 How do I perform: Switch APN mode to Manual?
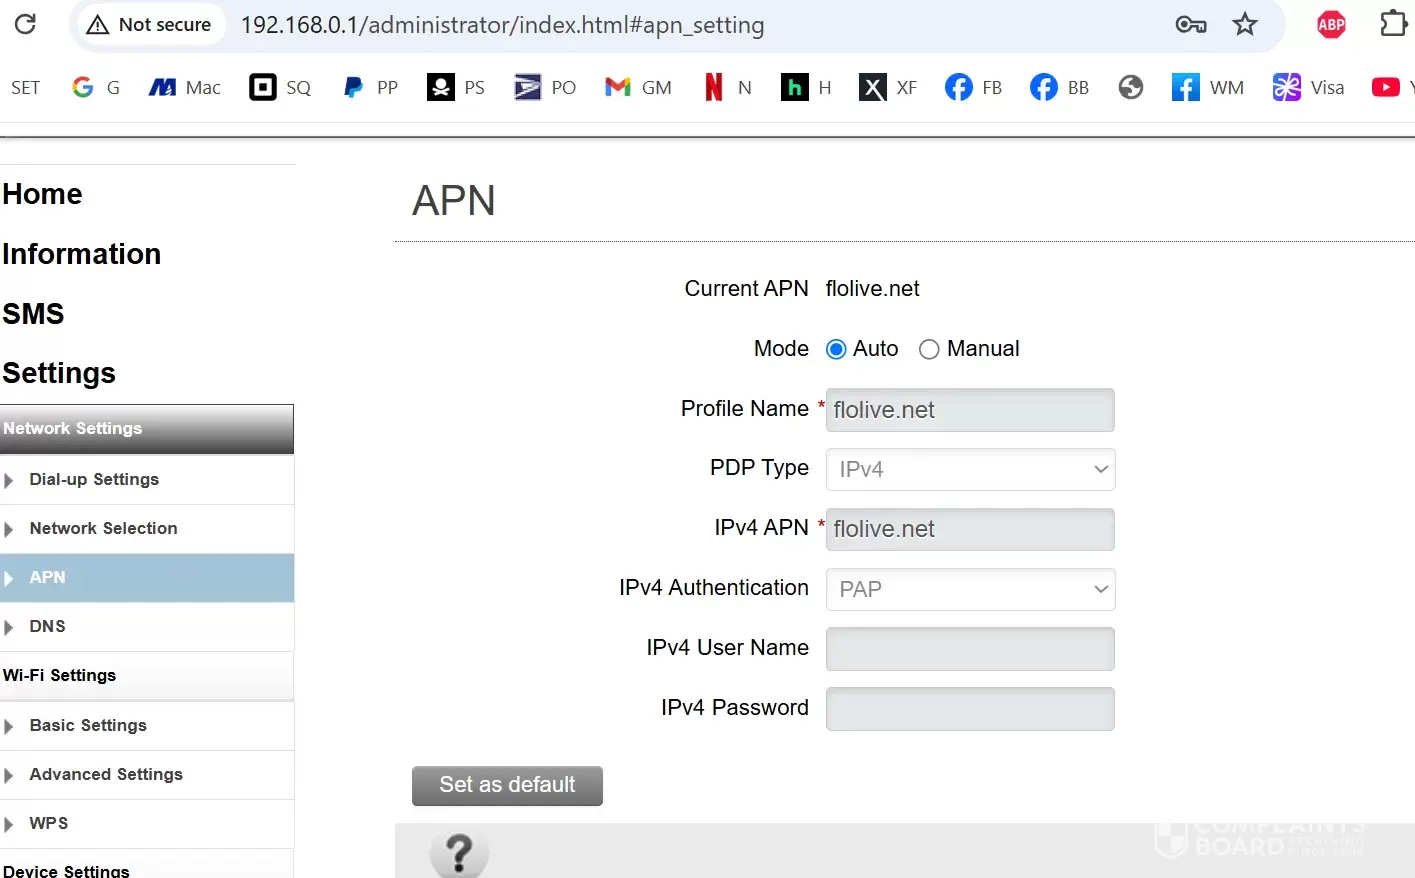[929, 349]
